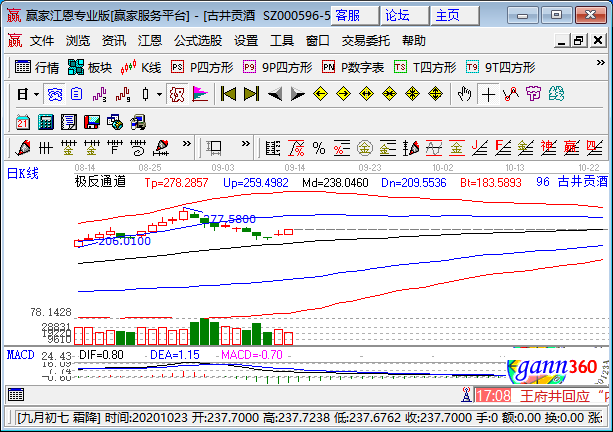Jump to first bar with skip-back icon

click(228, 94)
